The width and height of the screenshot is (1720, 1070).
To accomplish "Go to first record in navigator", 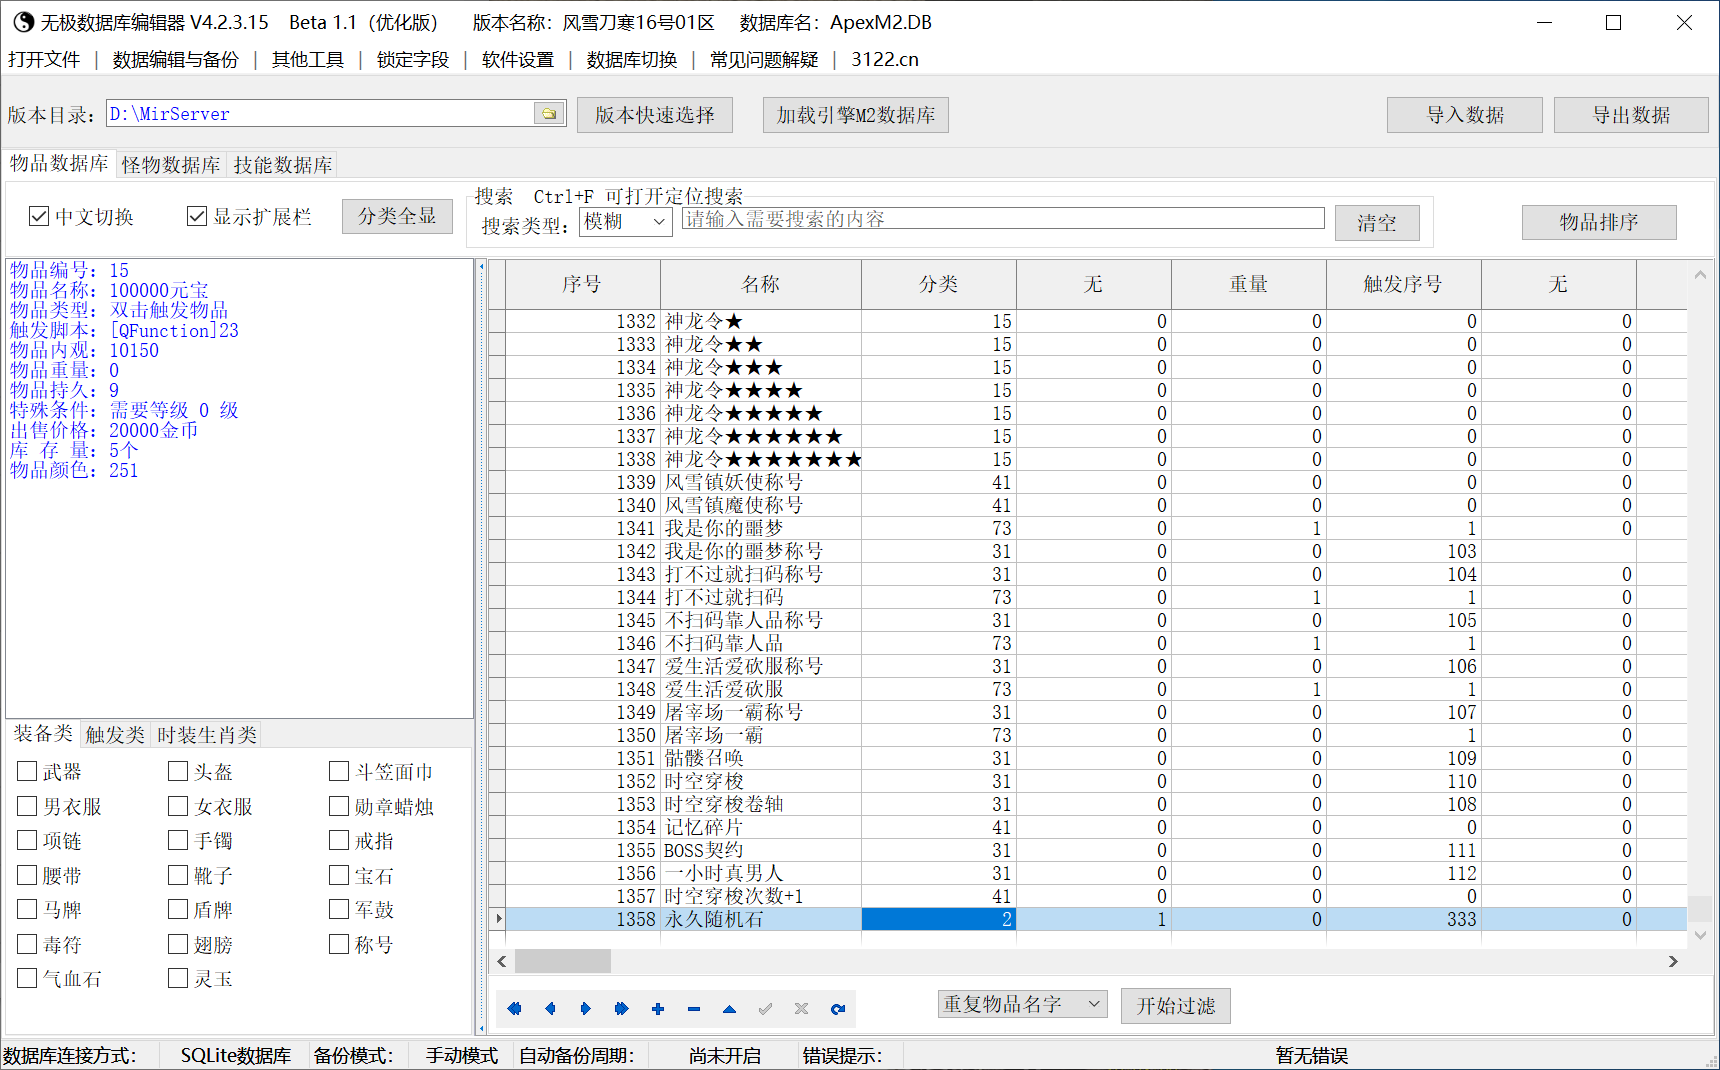I will 514,1008.
